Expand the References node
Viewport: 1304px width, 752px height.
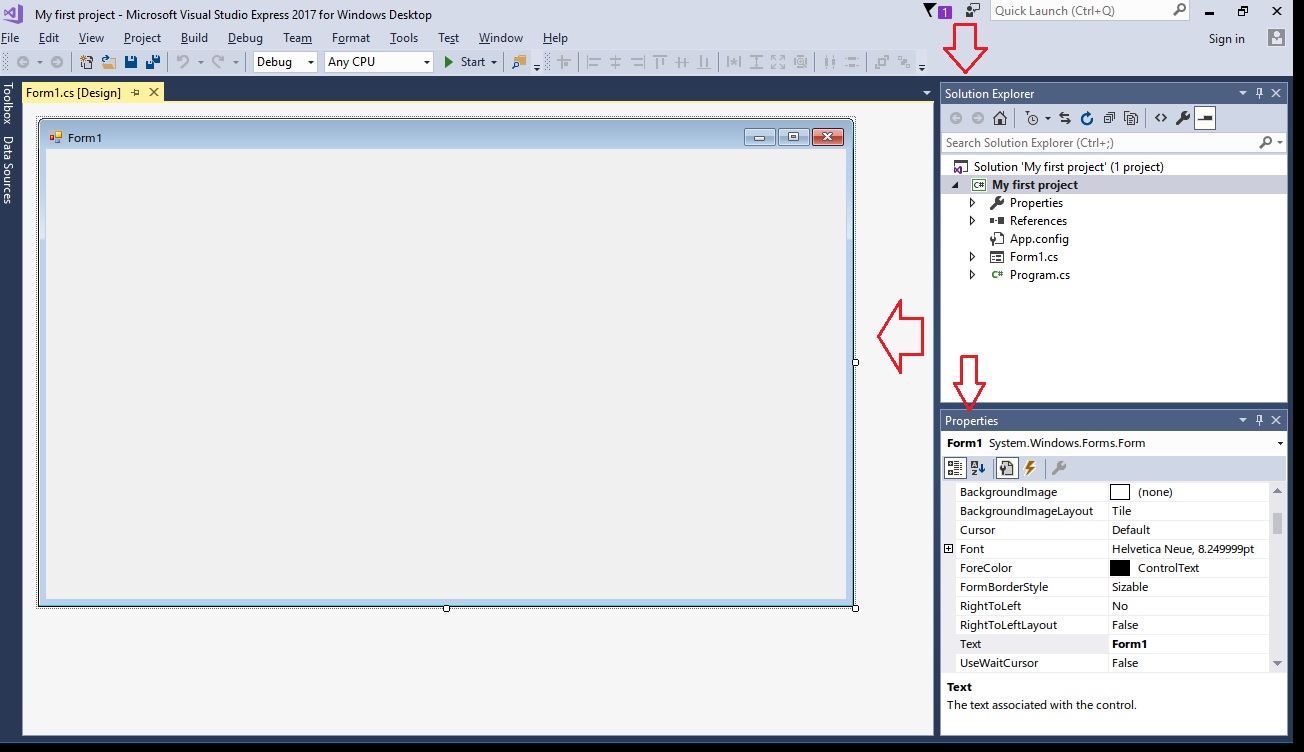(971, 220)
